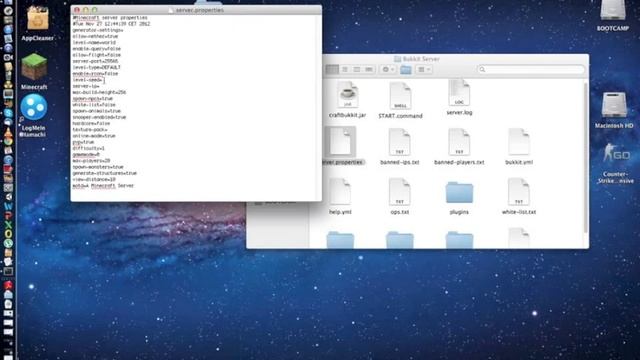Screen dimensions: 640x360
Task: Click the enable-query=false line
Action: (x=97, y=49)
